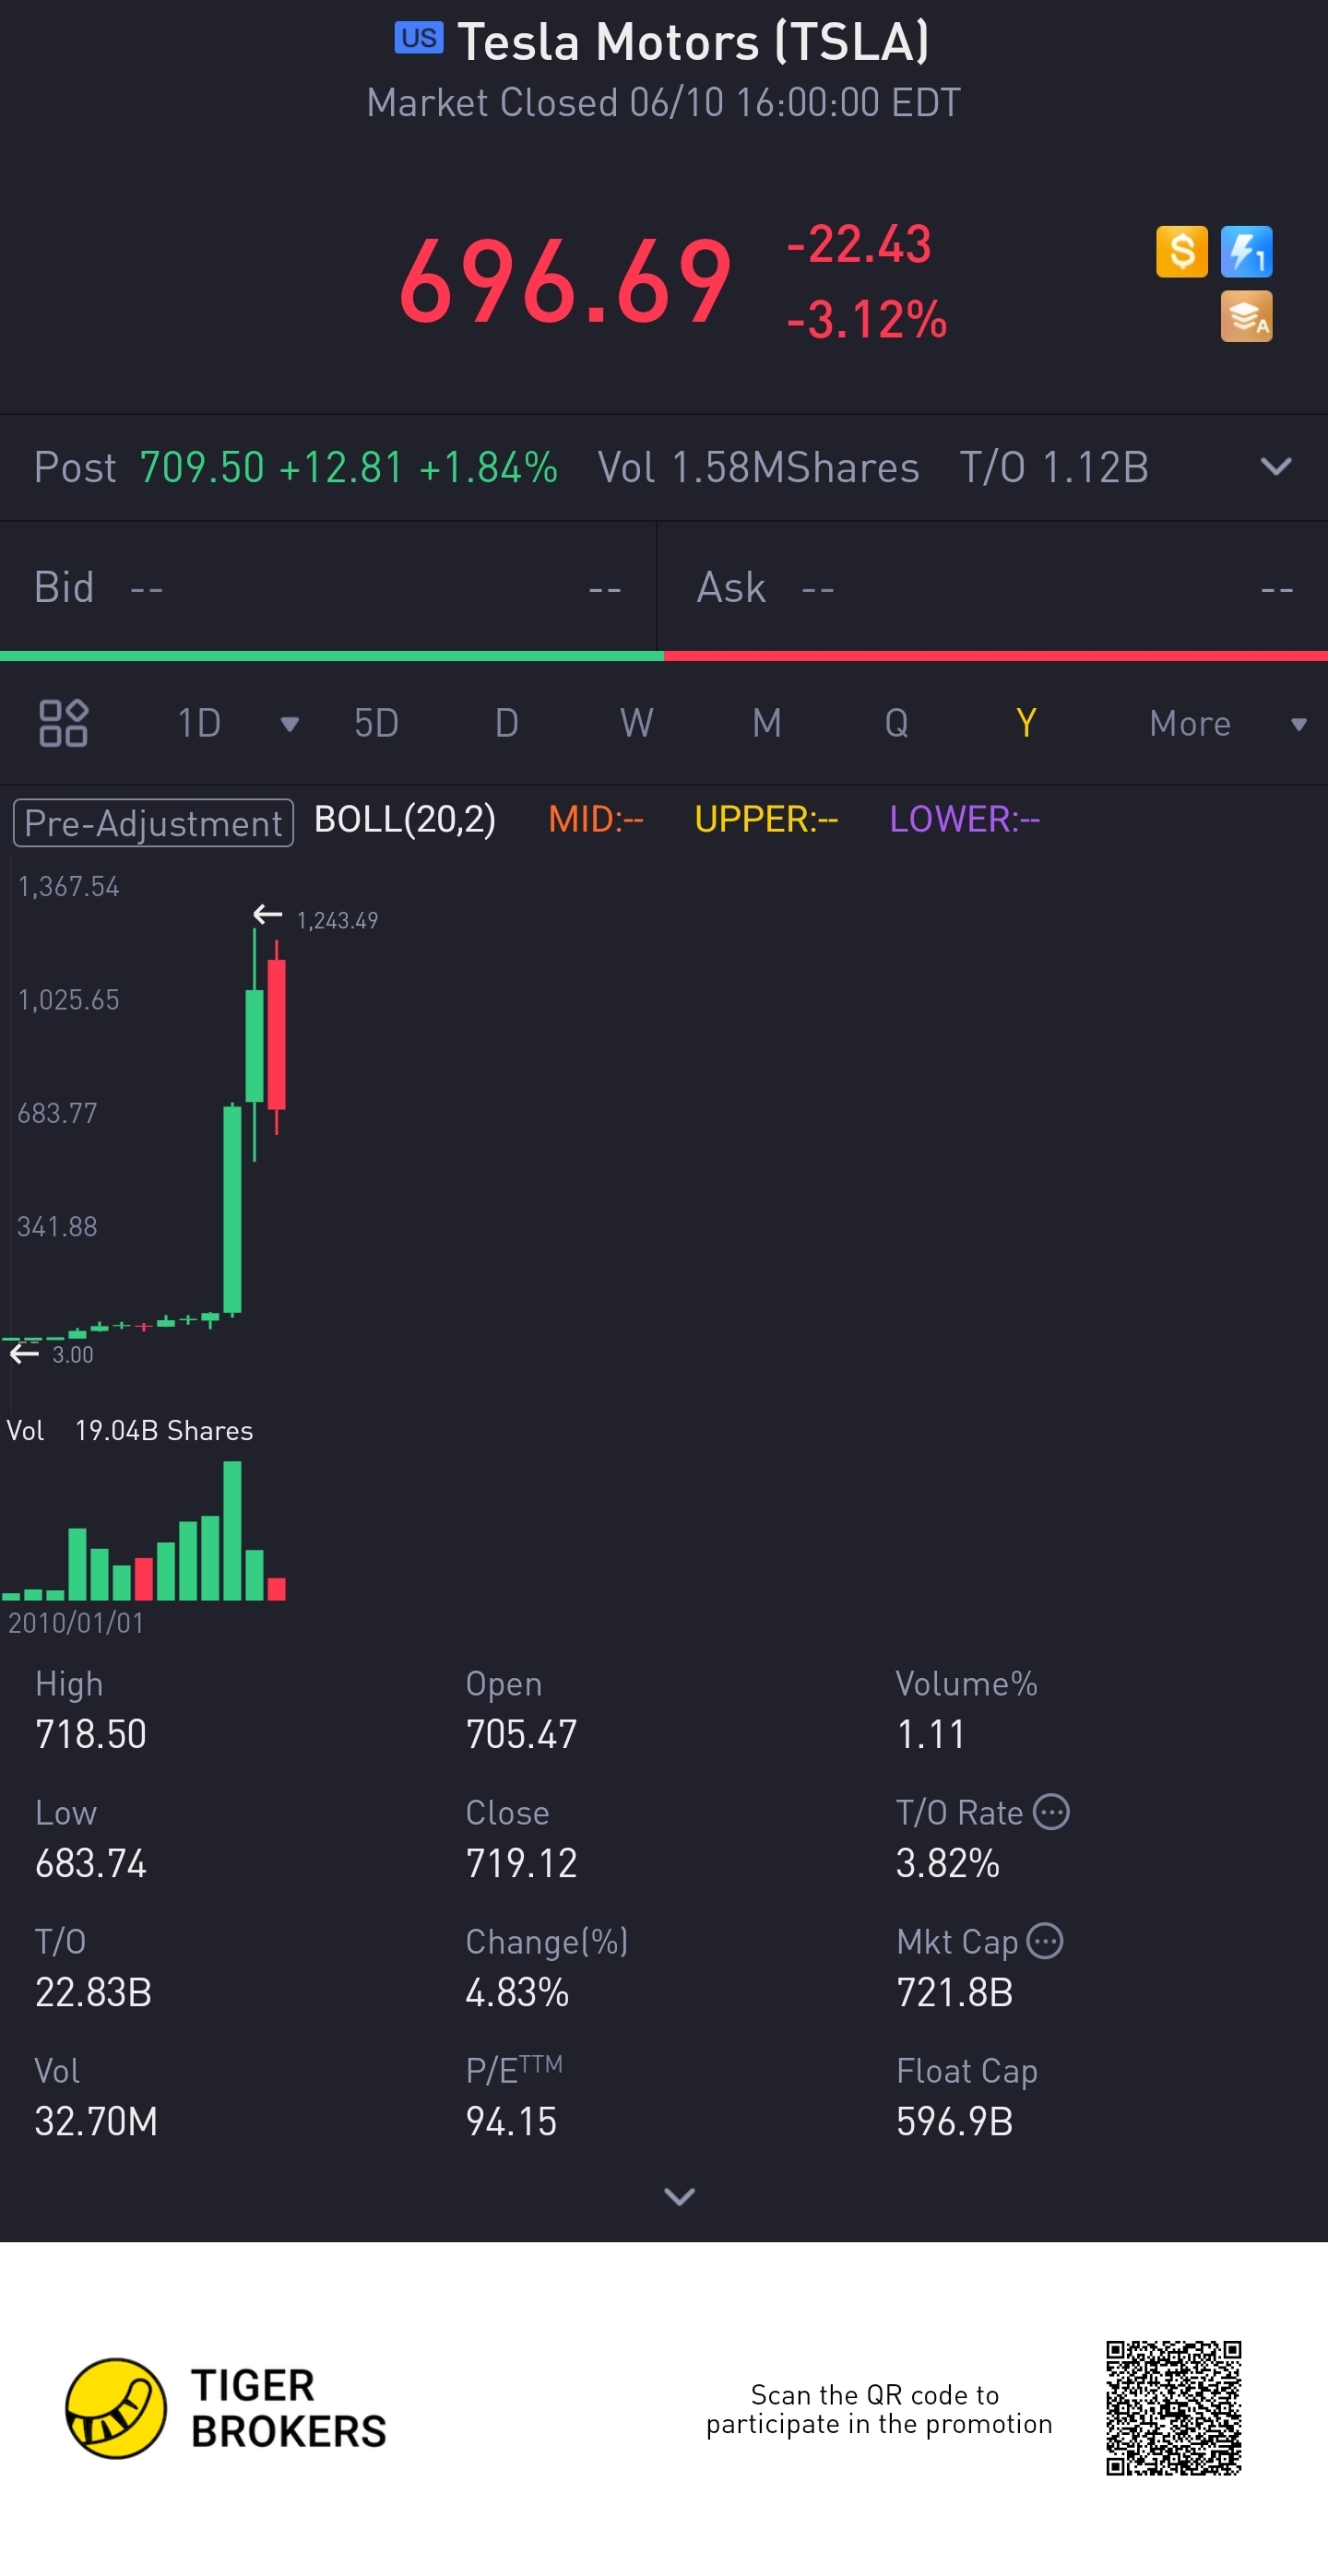Tap the P/E TTM value 94.15

(x=511, y=2121)
